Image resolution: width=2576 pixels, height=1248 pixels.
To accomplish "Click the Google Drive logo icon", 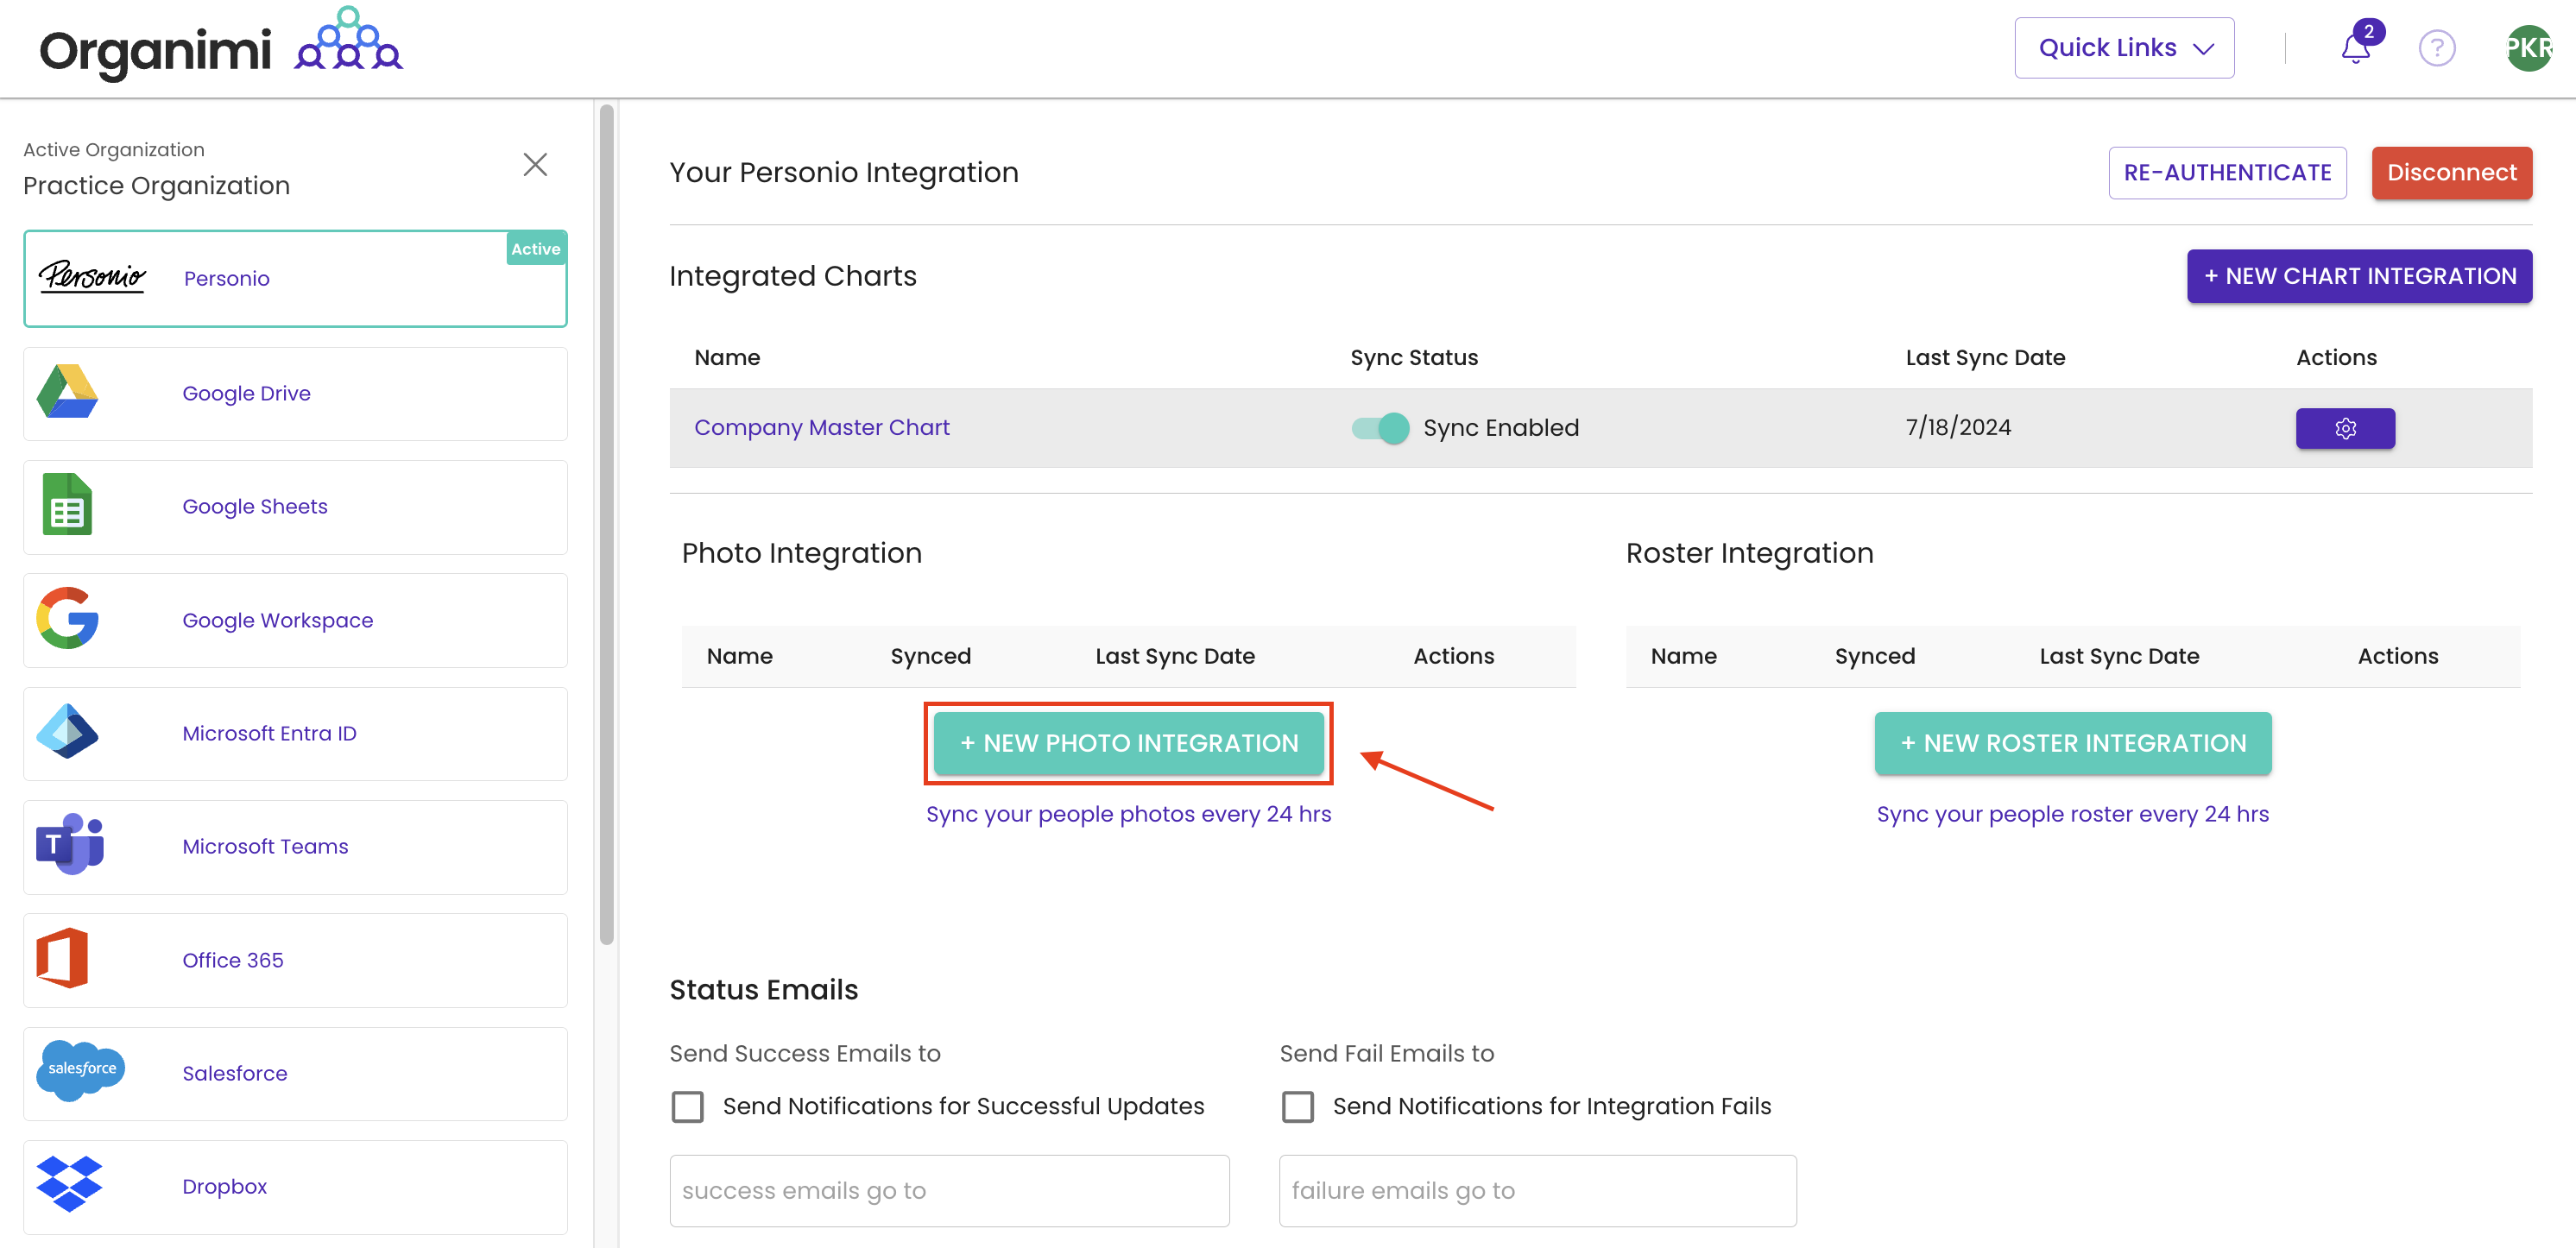I will coord(67,392).
